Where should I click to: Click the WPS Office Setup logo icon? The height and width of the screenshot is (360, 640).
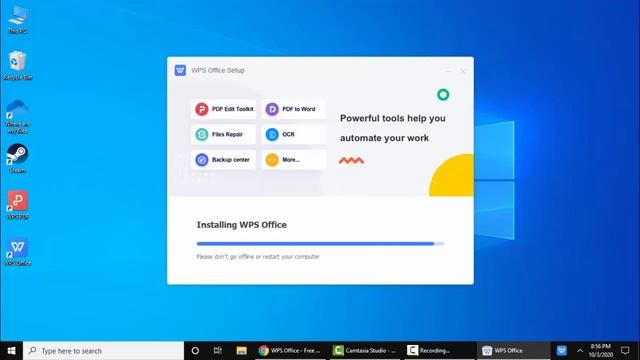[x=180, y=70]
